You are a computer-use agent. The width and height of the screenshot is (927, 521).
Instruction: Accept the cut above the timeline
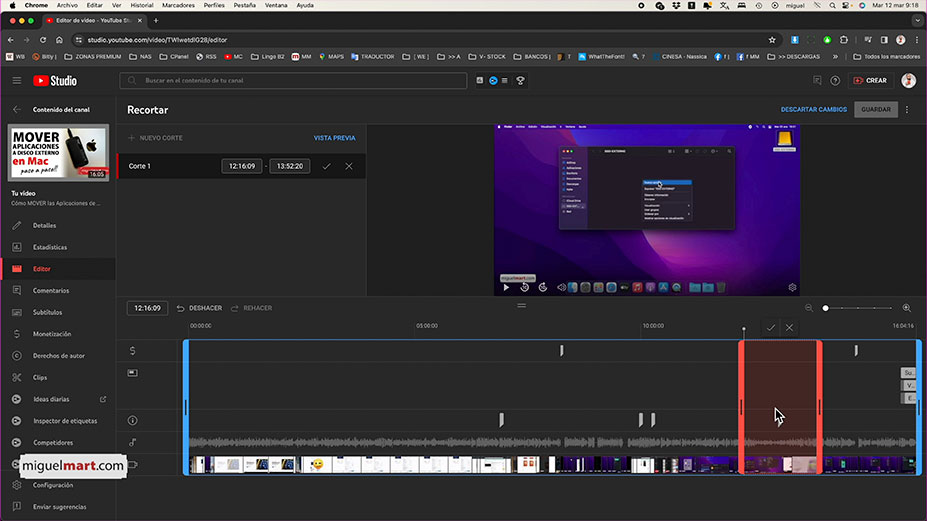770,327
